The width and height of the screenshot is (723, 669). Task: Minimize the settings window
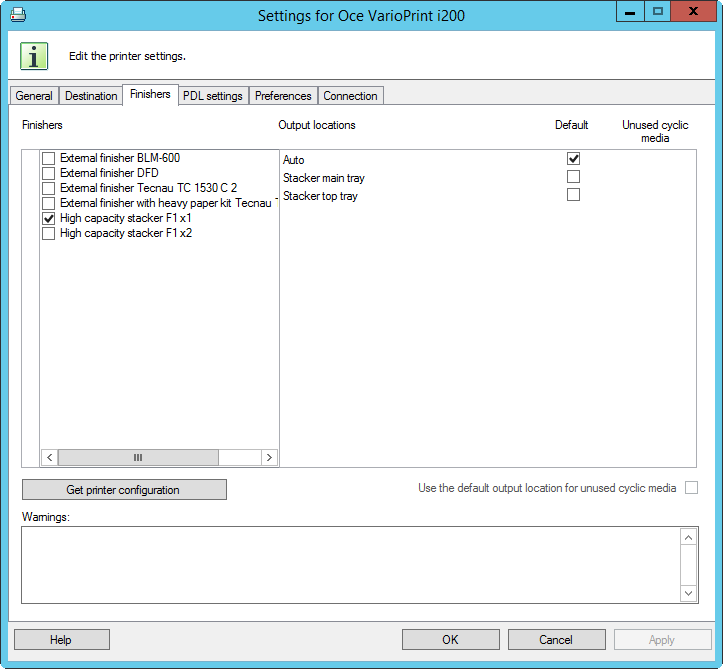(x=630, y=12)
